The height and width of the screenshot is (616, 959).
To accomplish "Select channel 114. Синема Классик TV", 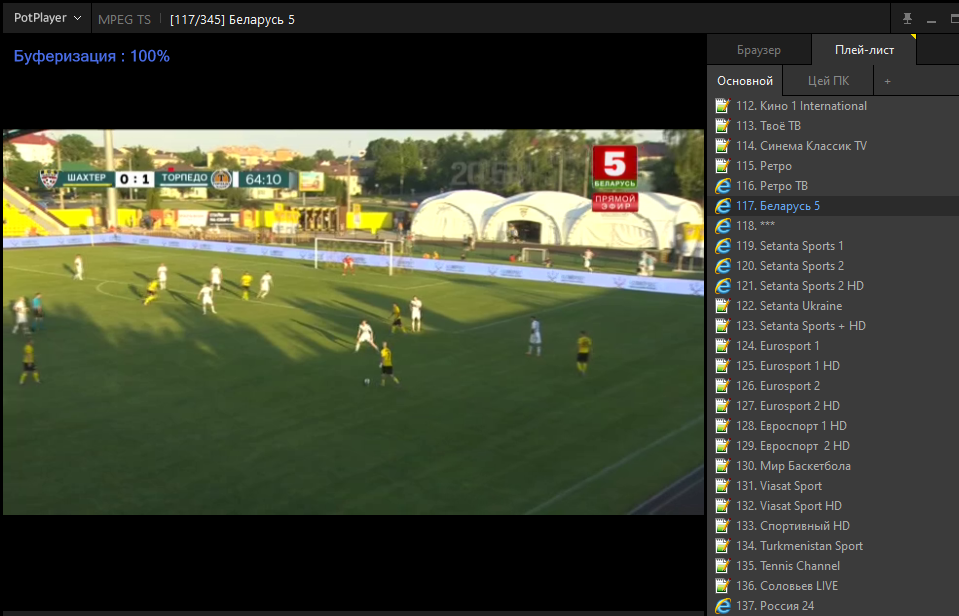I will (833, 146).
